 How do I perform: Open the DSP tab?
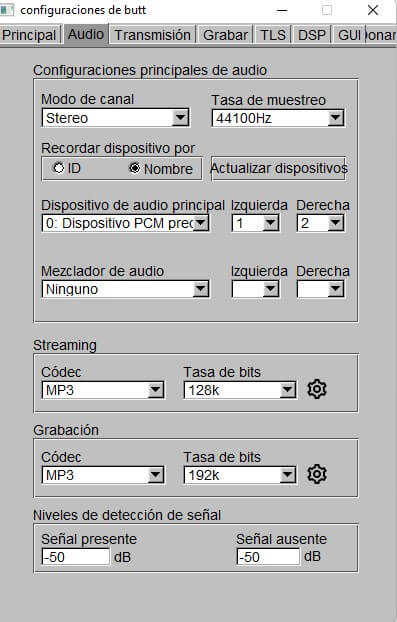pos(312,35)
